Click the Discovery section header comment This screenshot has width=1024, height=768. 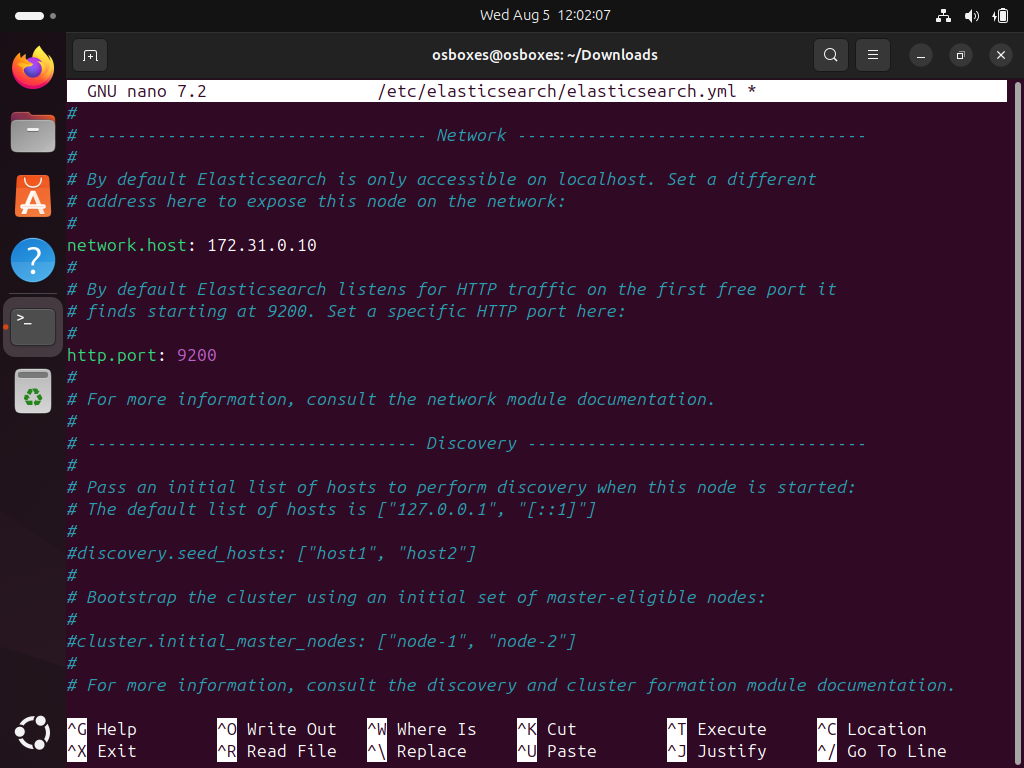pos(466,443)
